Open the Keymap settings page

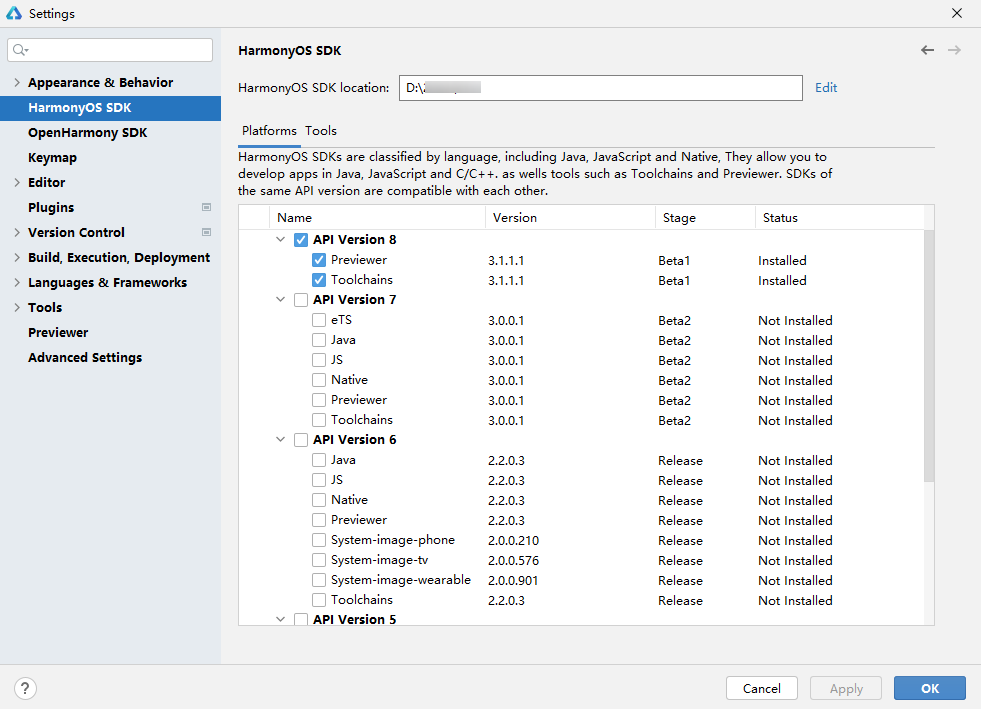click(53, 158)
